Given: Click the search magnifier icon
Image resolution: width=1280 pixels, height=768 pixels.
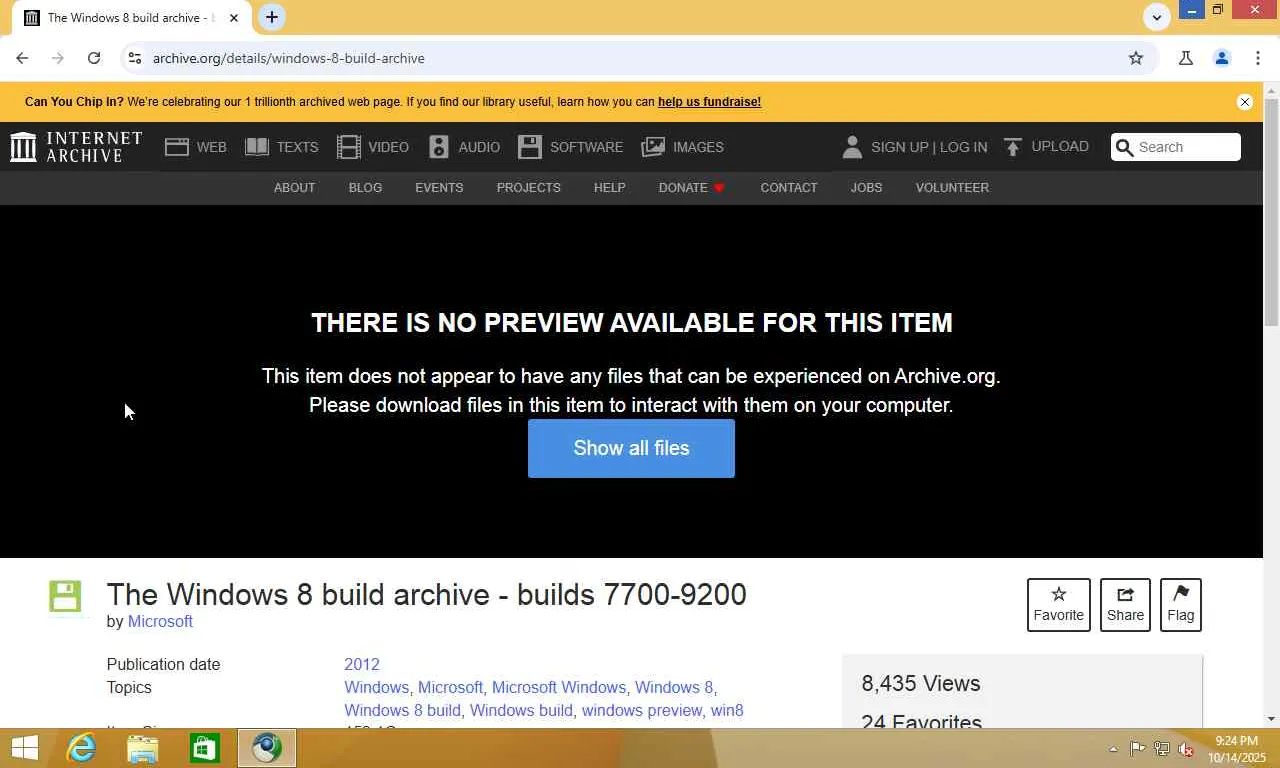Looking at the screenshot, I should tap(1125, 148).
